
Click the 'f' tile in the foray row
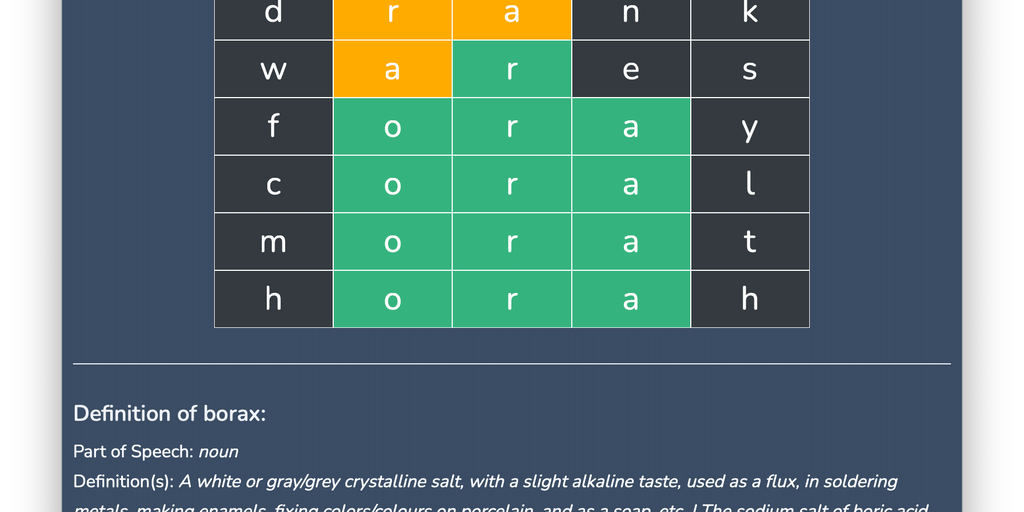tap(273, 127)
